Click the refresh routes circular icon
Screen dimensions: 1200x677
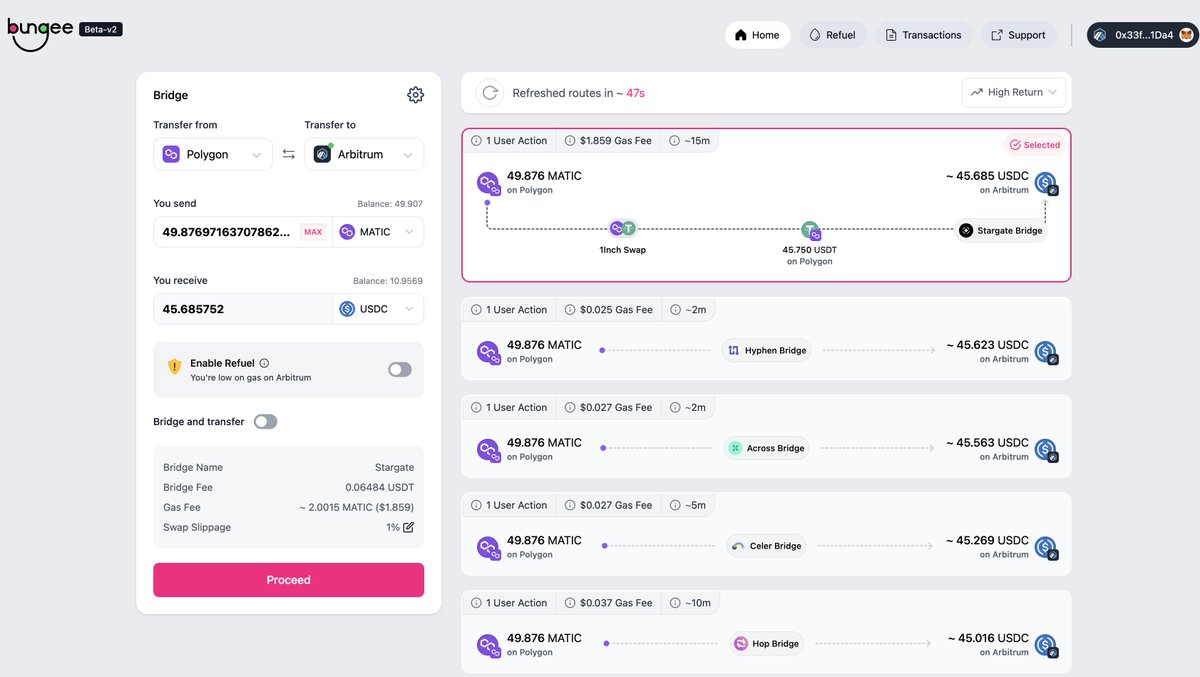[490, 93]
